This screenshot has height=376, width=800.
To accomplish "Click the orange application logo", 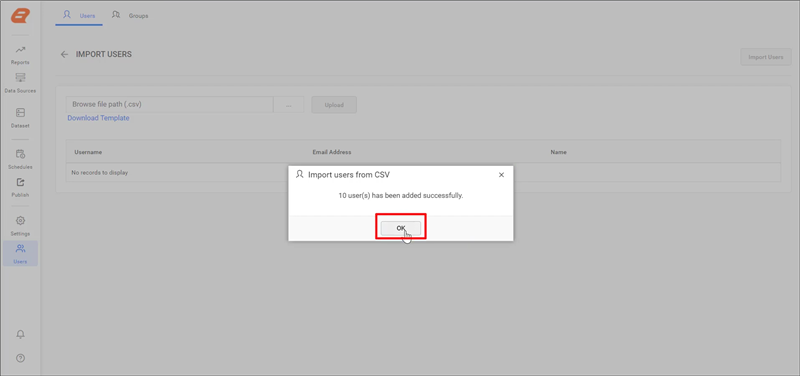I will pos(20,15).
